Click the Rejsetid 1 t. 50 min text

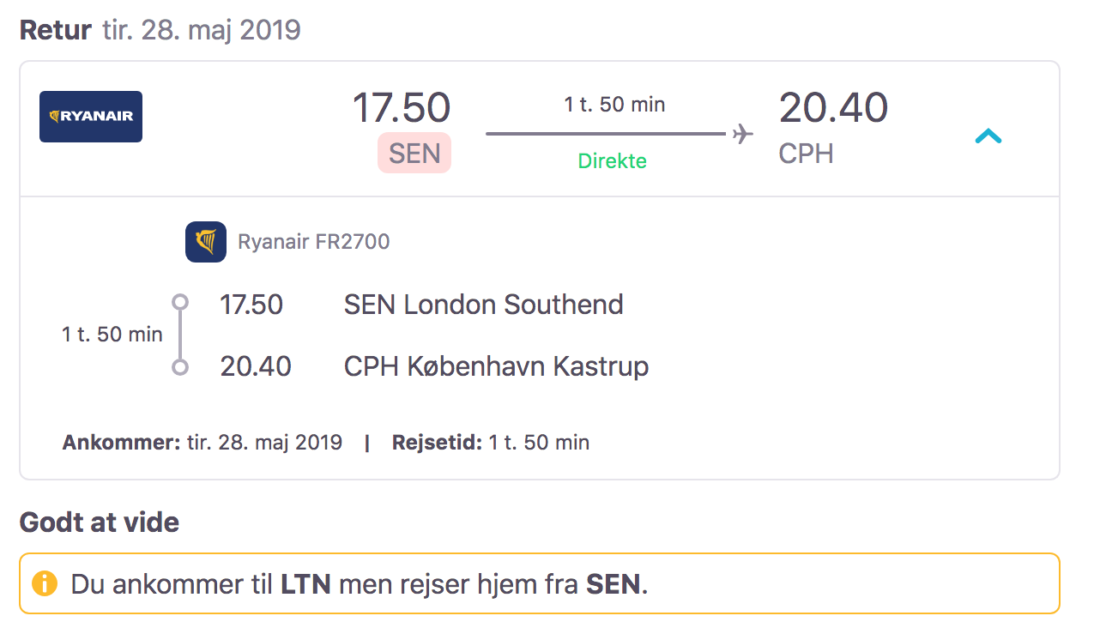point(490,443)
